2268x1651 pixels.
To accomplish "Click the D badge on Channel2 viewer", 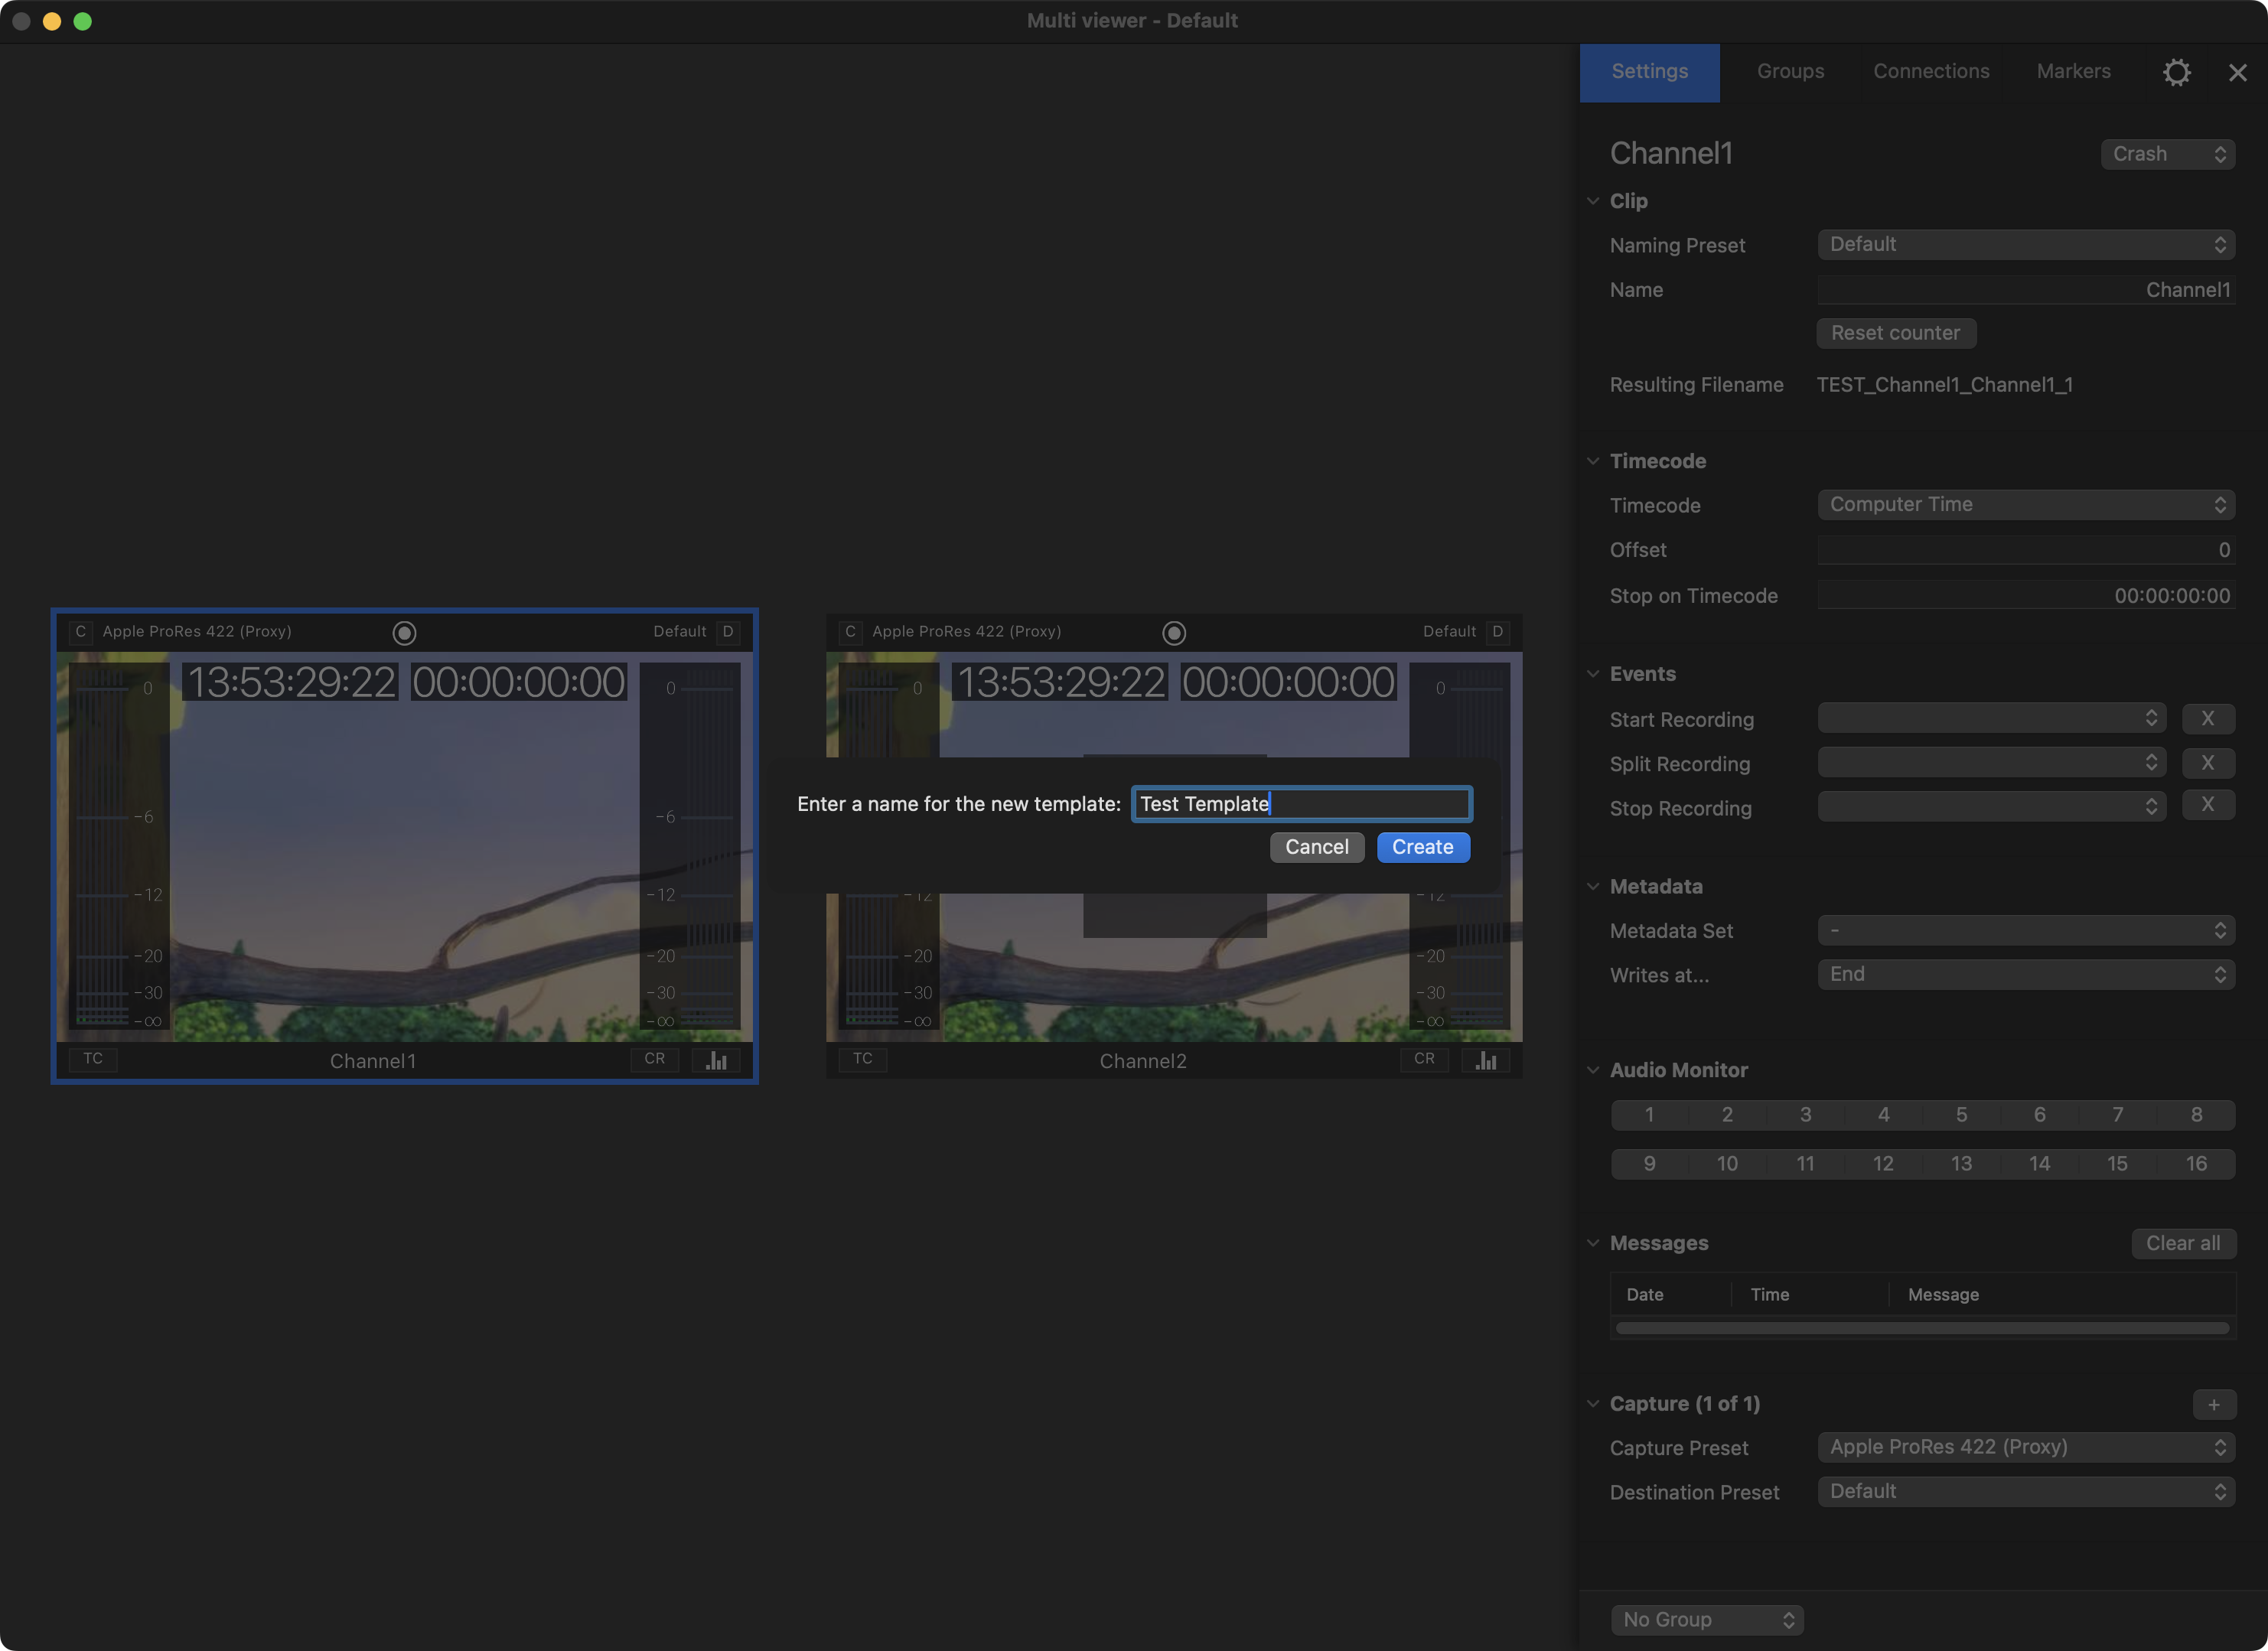I will click(1497, 632).
